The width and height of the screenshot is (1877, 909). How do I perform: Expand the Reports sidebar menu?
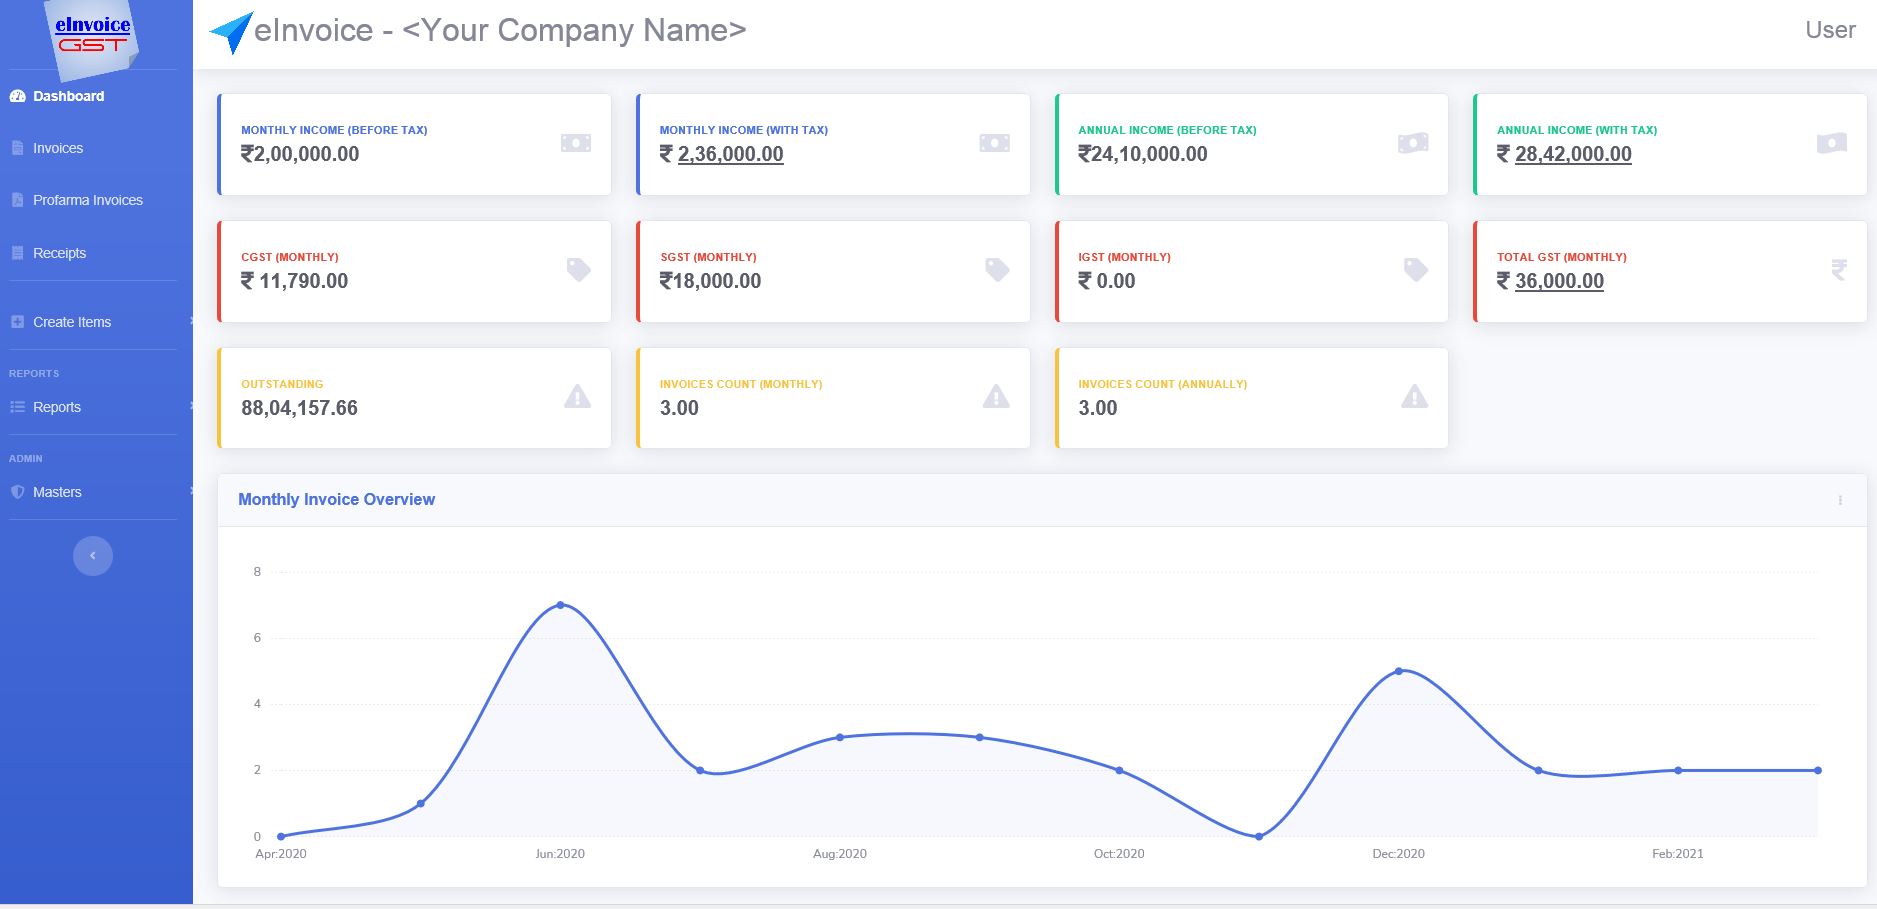pyautogui.click(x=57, y=407)
